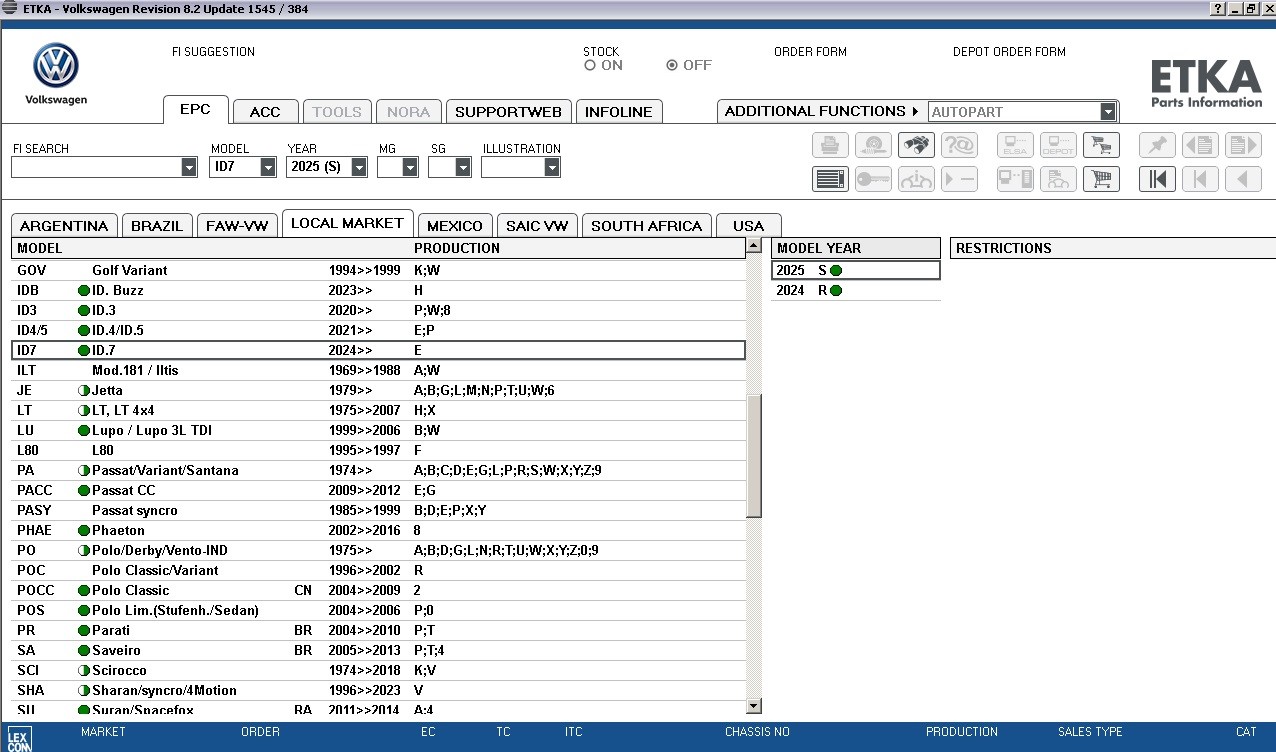
Task: Click the computer and server icon
Action: (1015, 179)
